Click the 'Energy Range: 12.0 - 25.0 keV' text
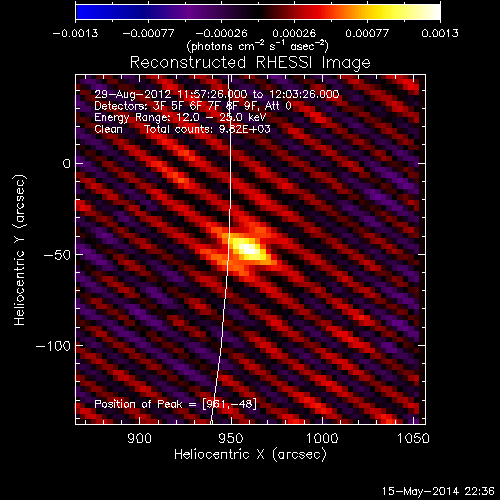Image resolution: width=500 pixels, height=500 pixels. (180, 117)
